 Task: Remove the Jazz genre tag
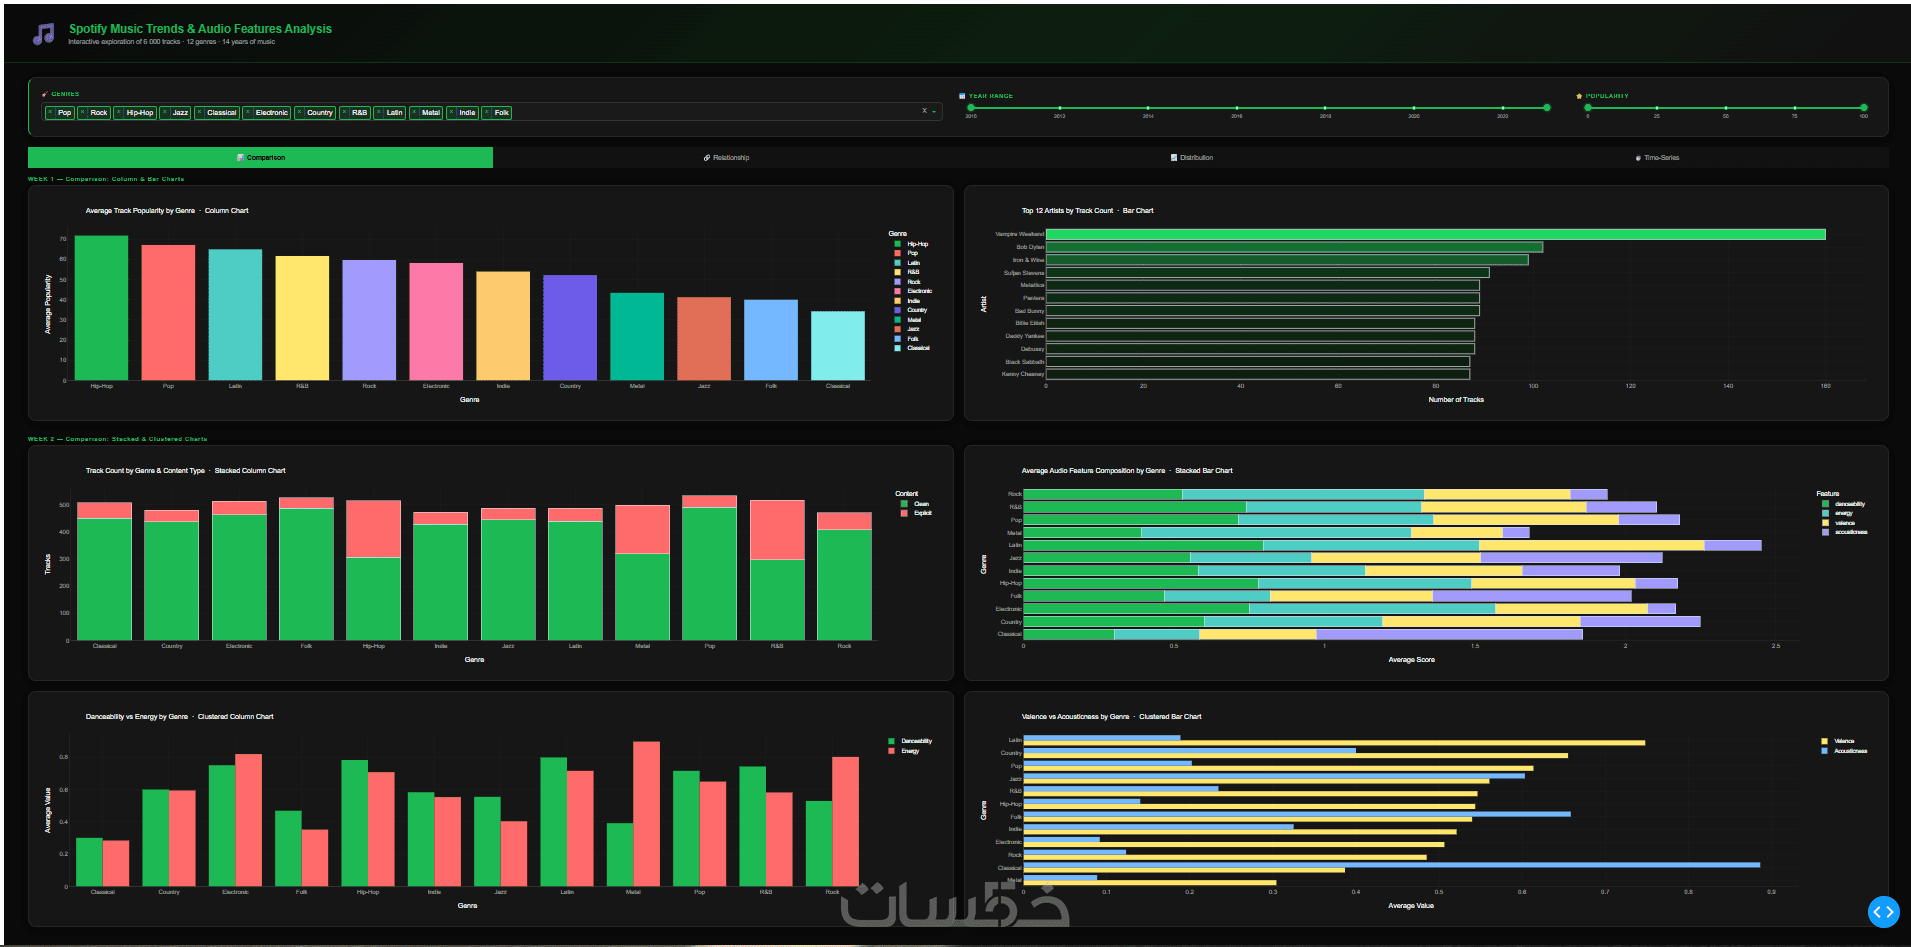(x=164, y=113)
